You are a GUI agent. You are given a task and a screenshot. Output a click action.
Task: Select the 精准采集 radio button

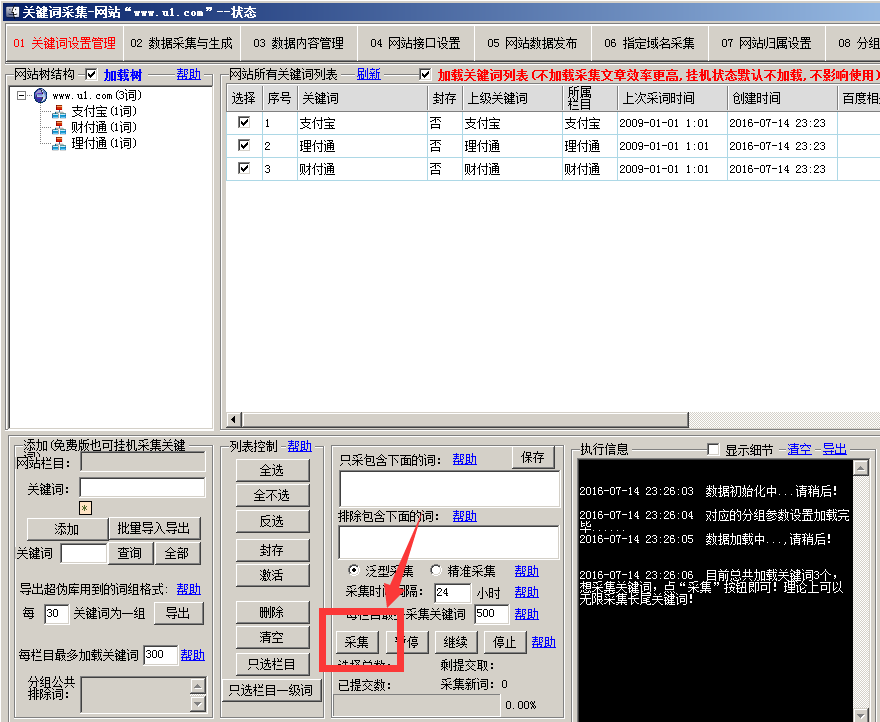436,570
